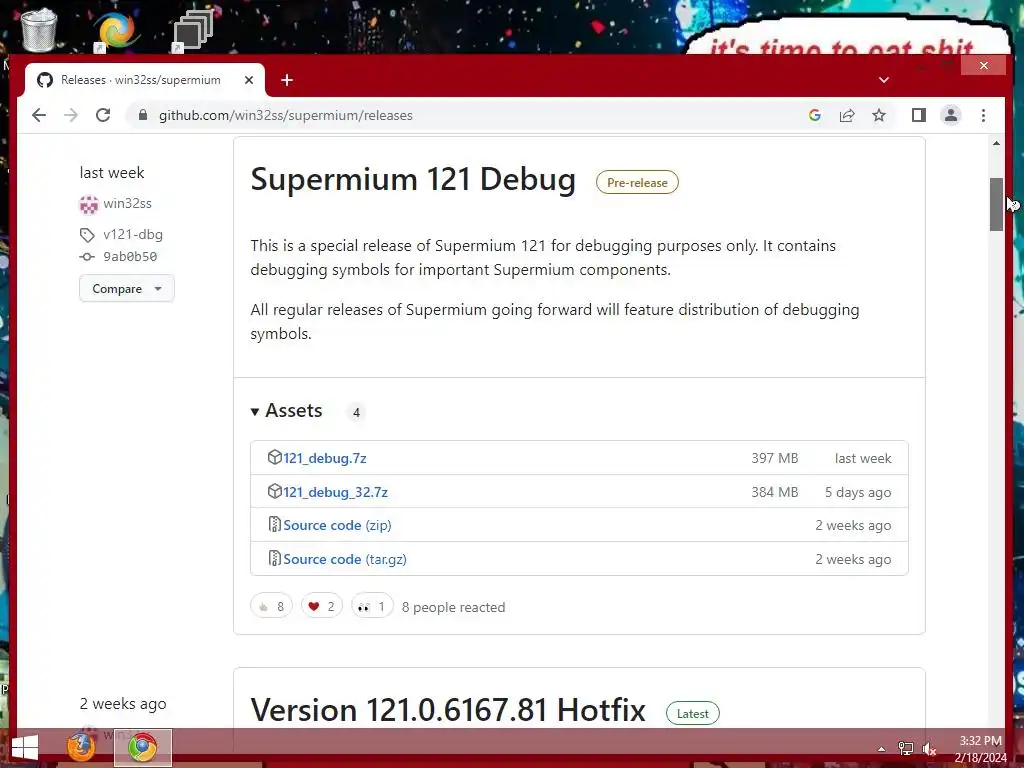Open the v121-dbg tag link

click(133, 234)
